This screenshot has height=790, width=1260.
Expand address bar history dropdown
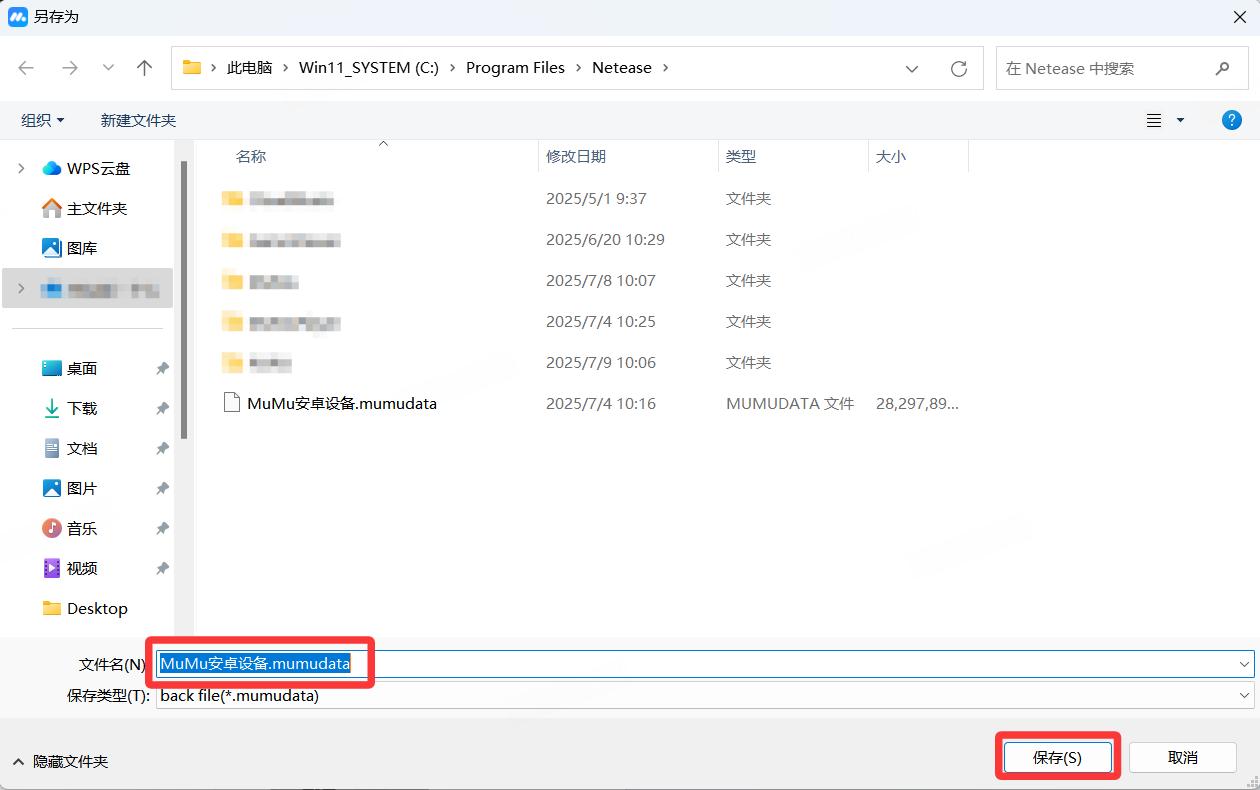[x=912, y=68]
